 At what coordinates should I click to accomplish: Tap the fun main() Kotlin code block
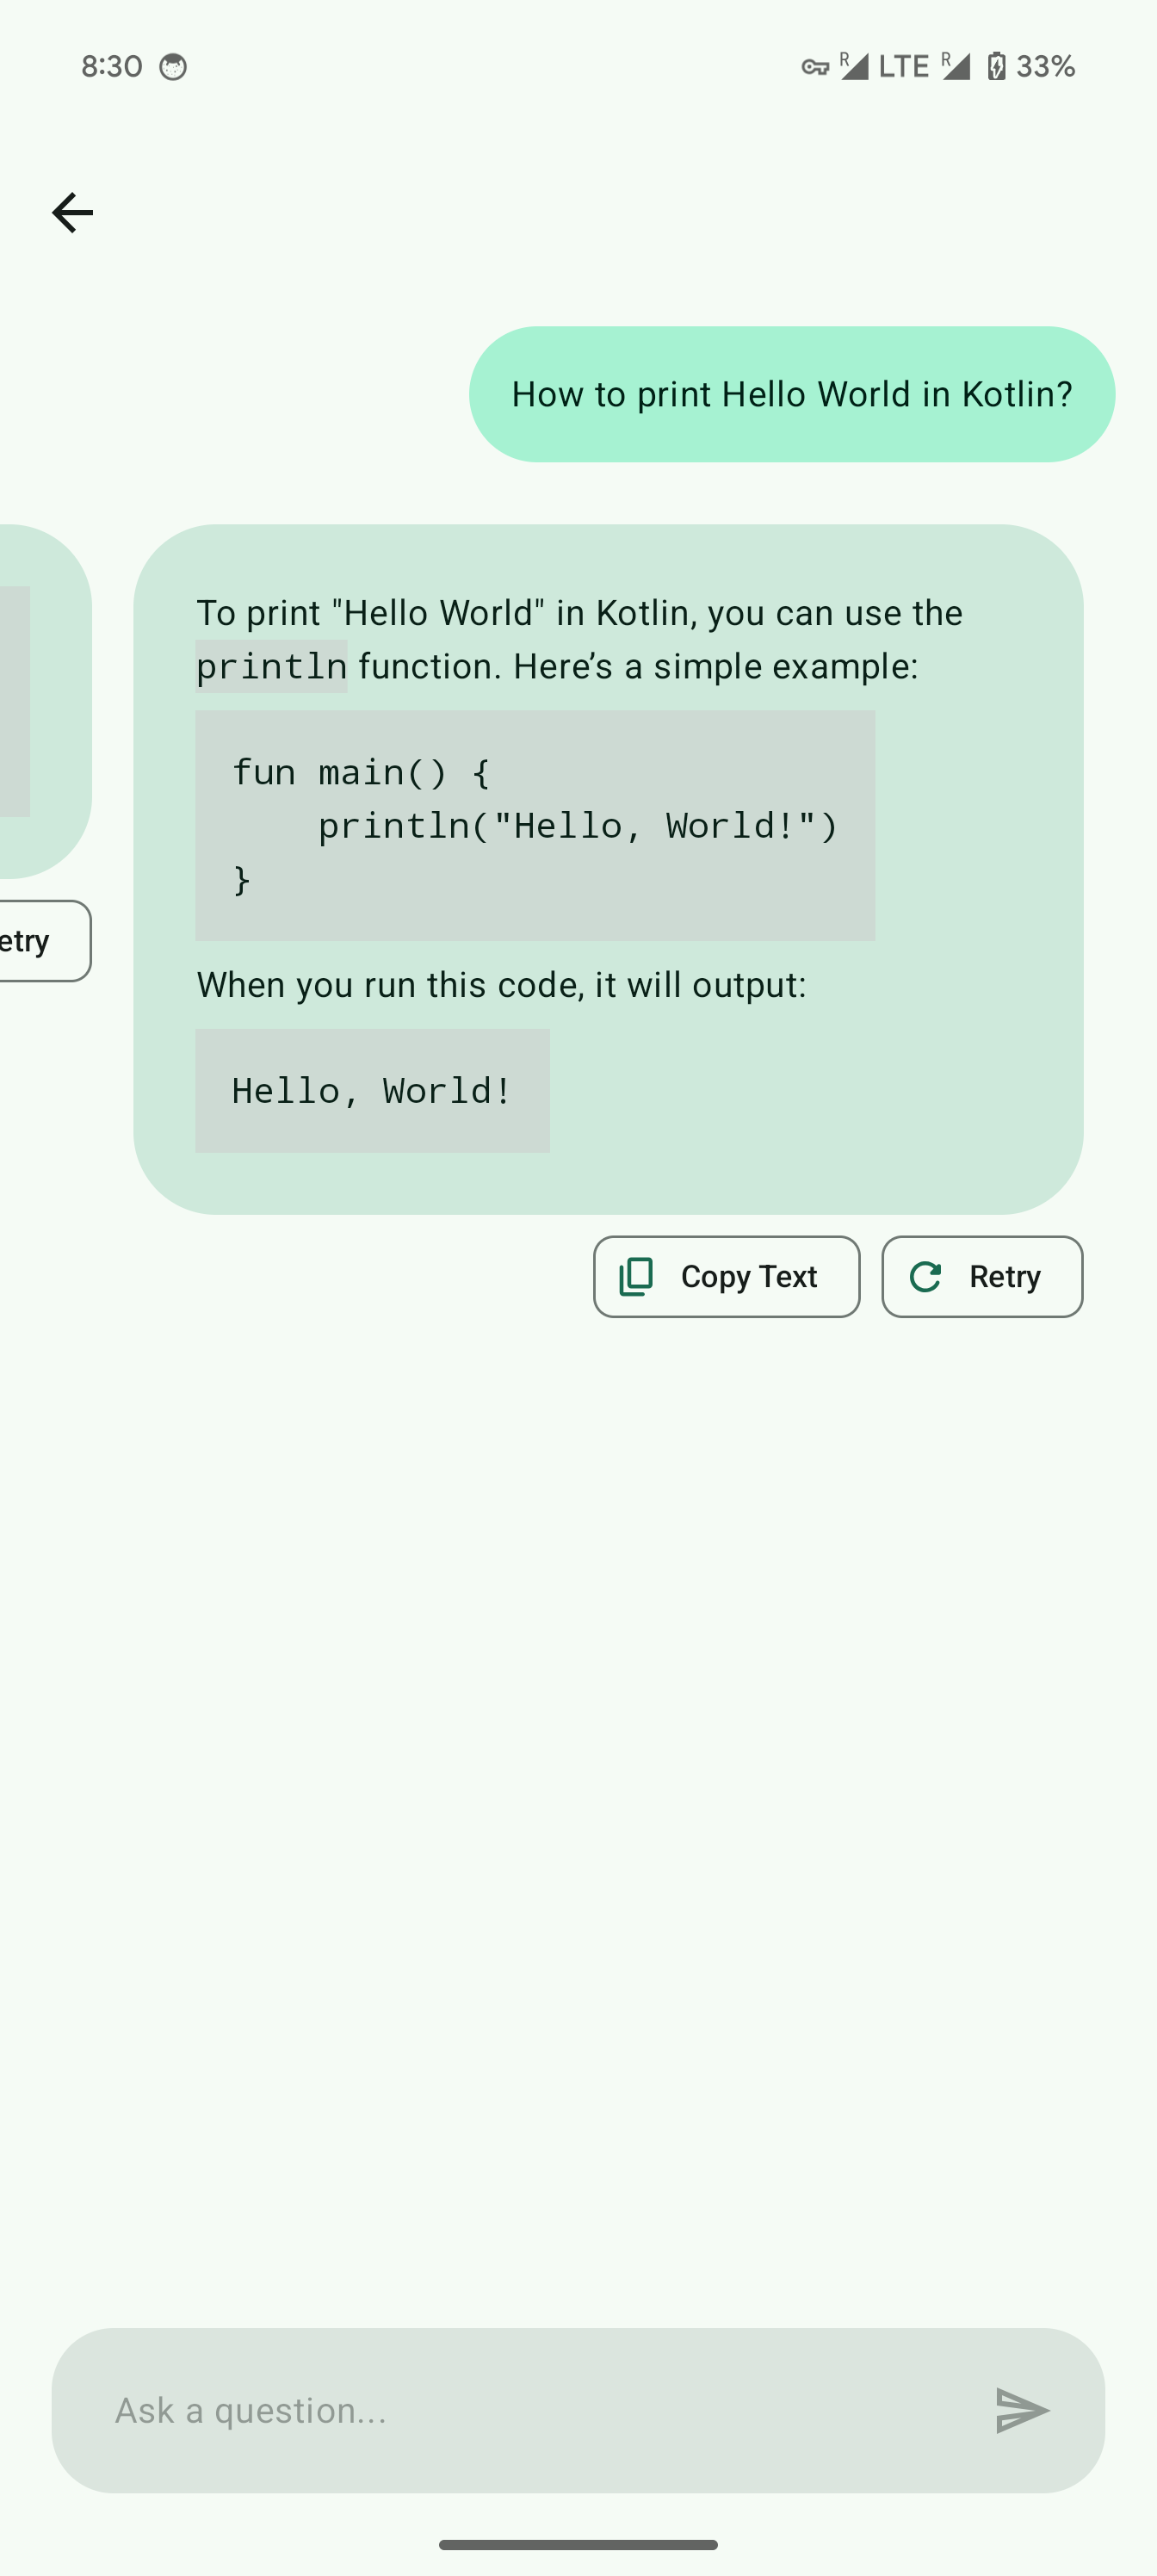click(x=534, y=825)
